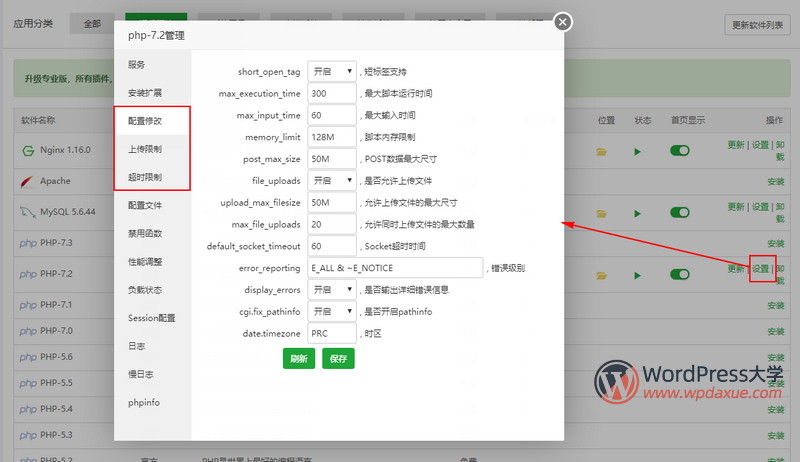
Task: Click the PHP-5.6 php logo icon
Action: [x=28, y=357]
